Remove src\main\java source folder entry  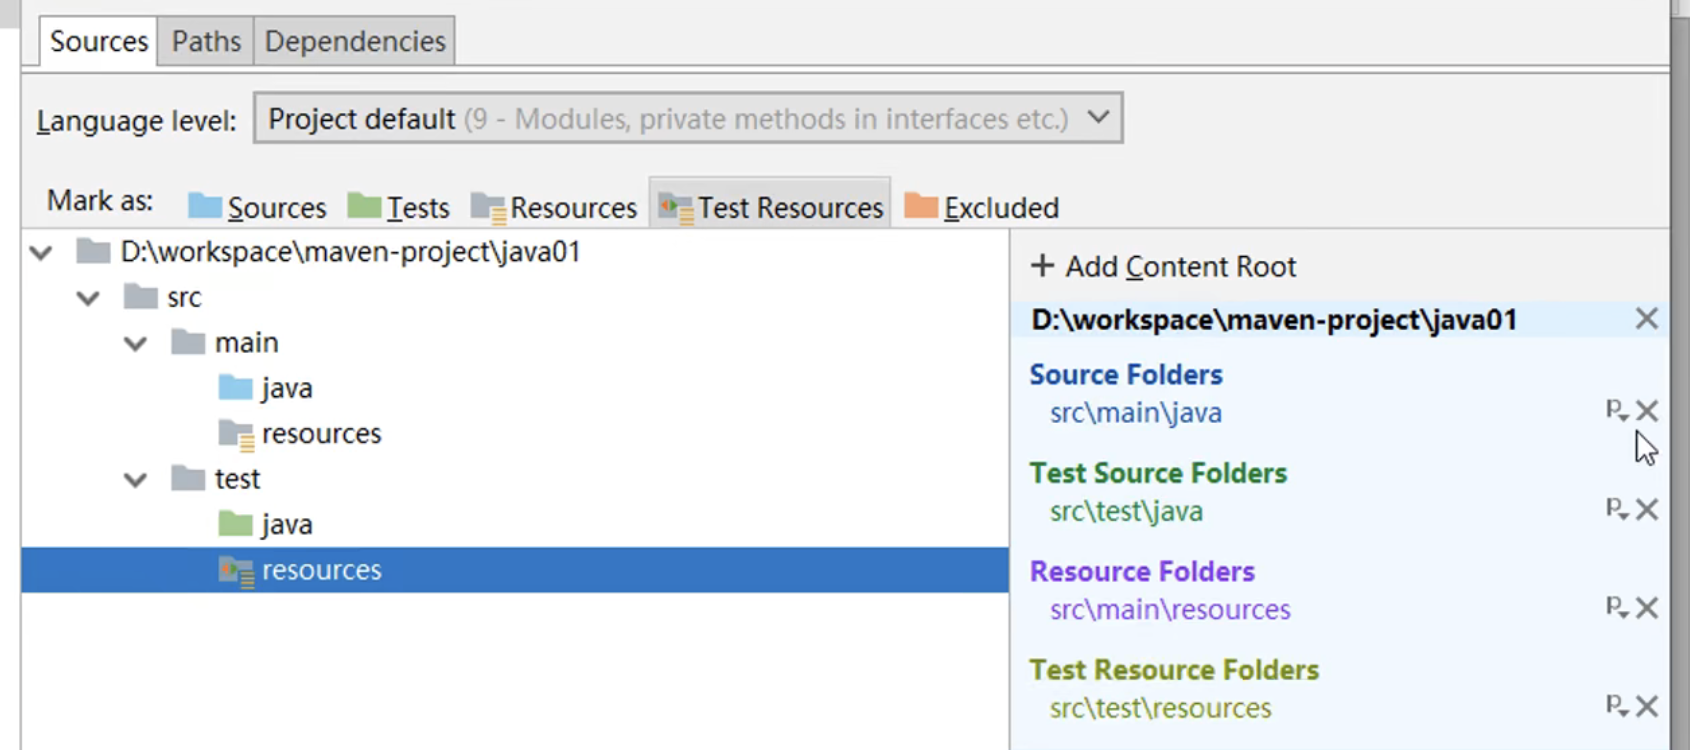(1647, 411)
